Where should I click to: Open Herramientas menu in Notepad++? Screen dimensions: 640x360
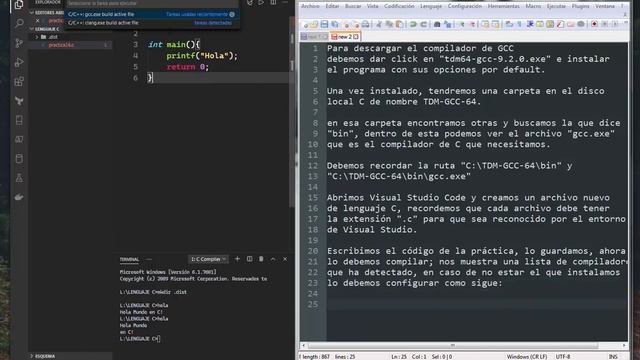click(x=504, y=6)
